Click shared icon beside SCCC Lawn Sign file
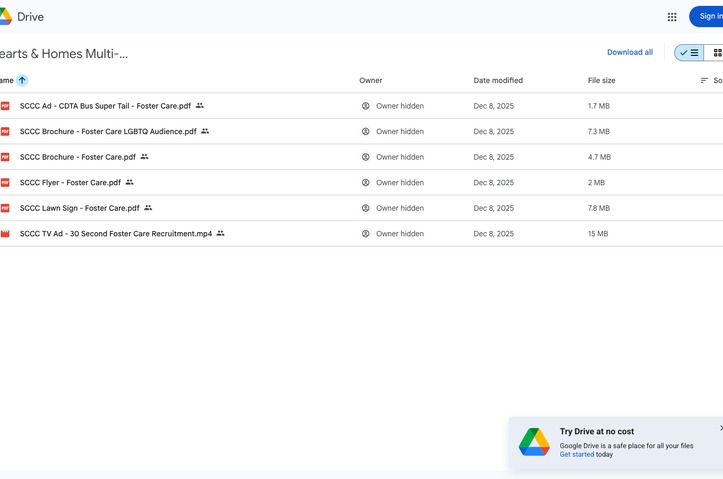 coord(148,208)
